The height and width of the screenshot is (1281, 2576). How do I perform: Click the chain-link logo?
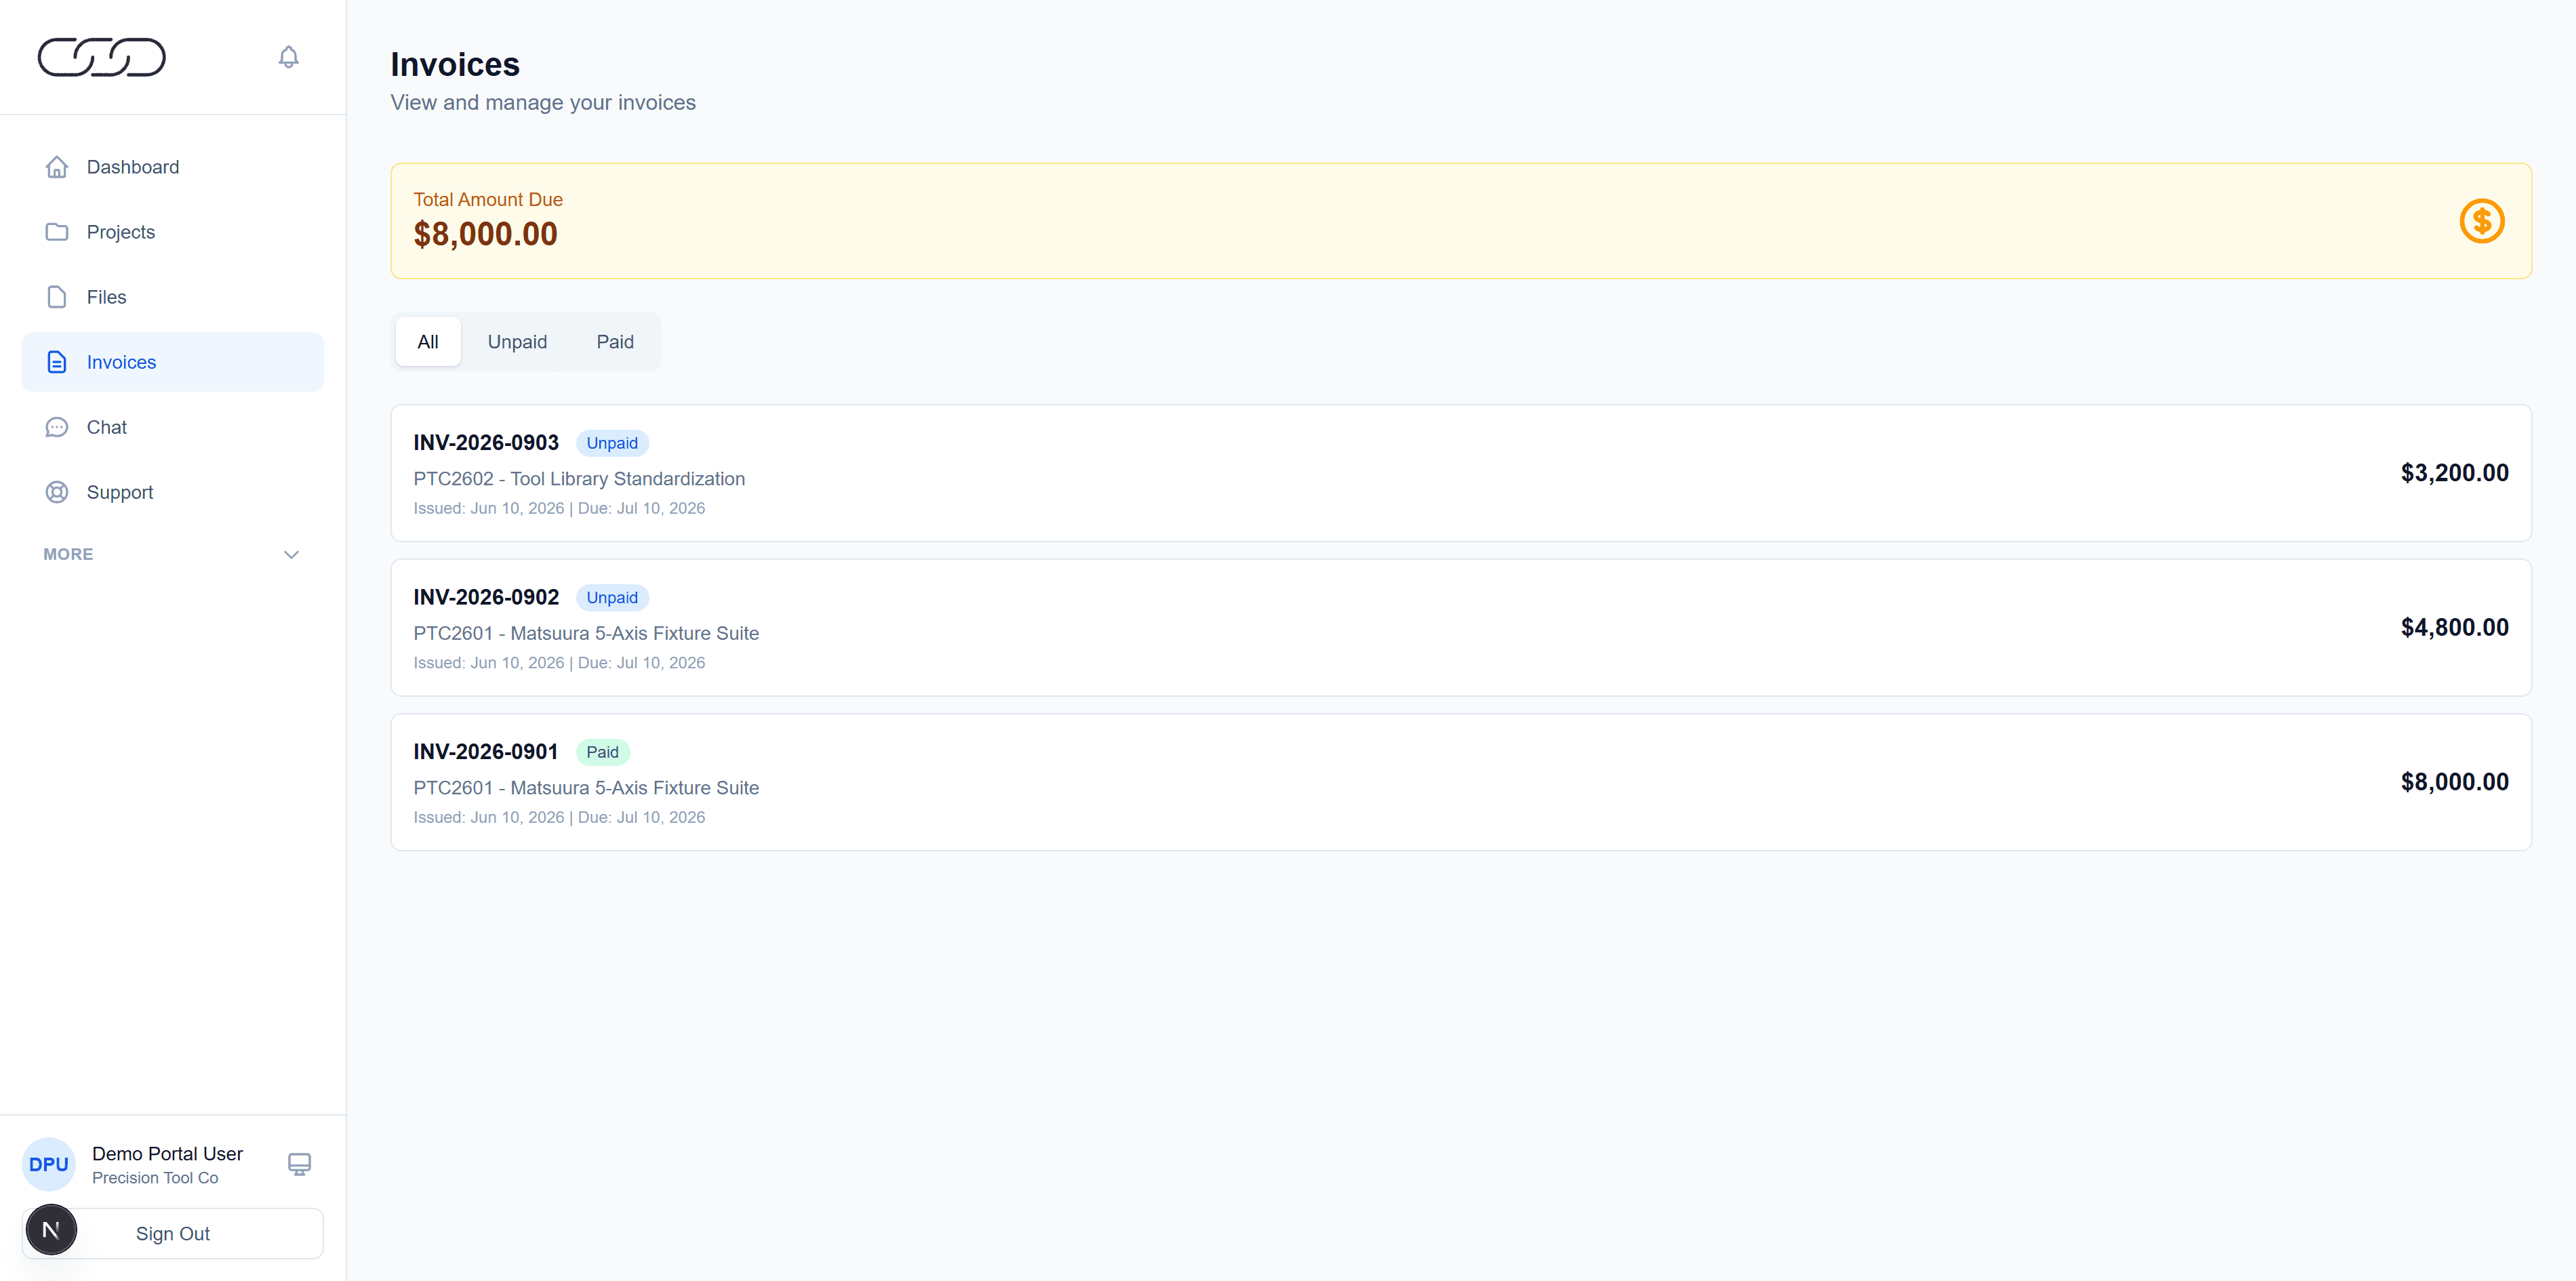click(x=102, y=57)
